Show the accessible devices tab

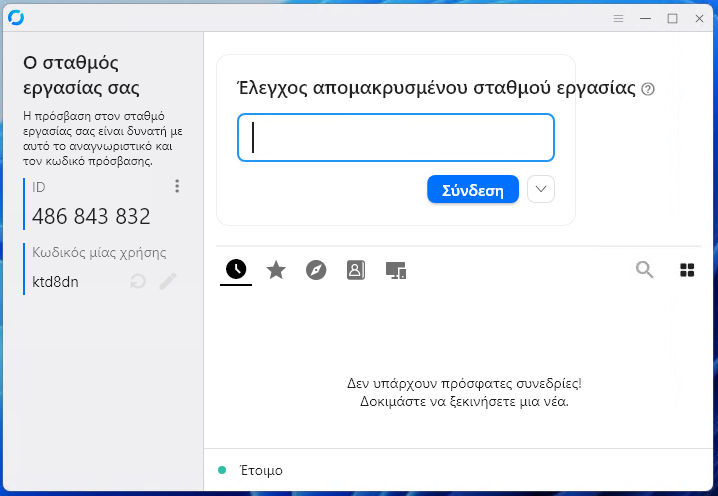(x=396, y=270)
